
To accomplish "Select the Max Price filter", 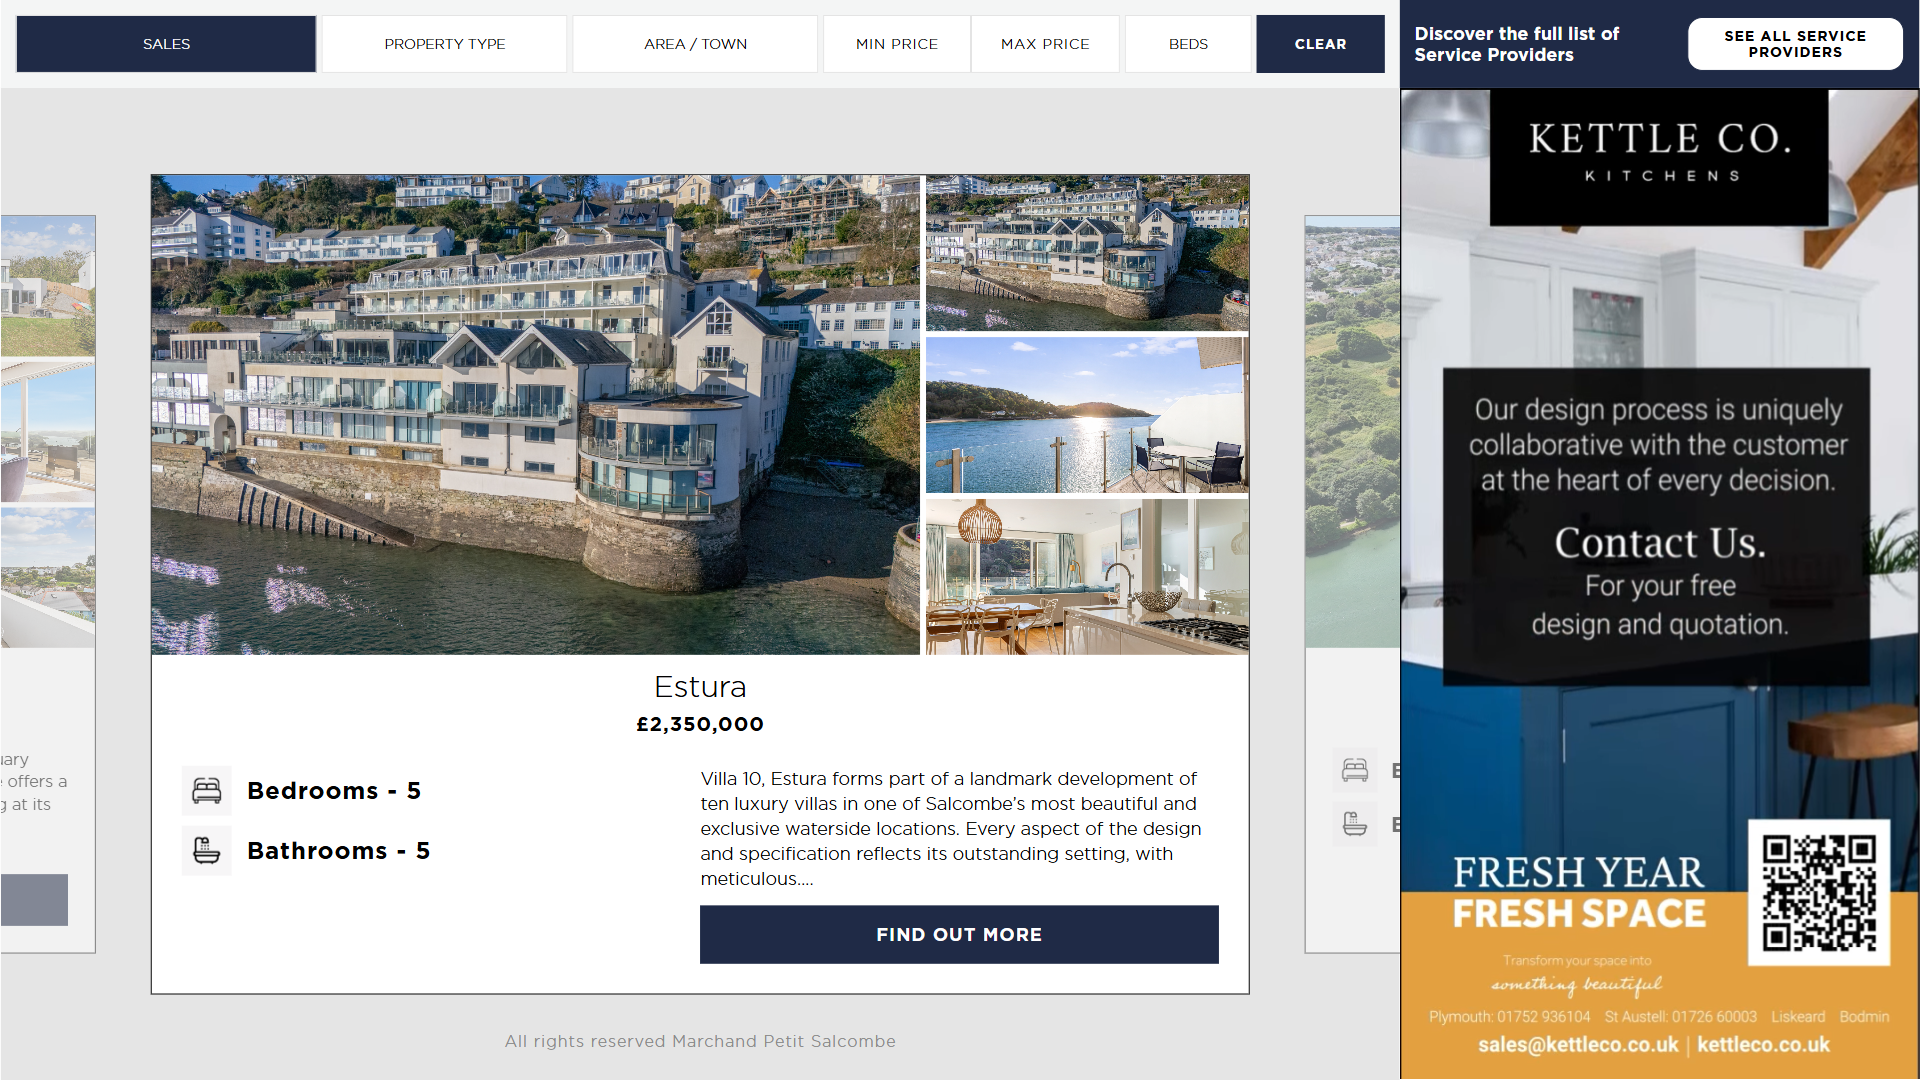I will (1045, 44).
